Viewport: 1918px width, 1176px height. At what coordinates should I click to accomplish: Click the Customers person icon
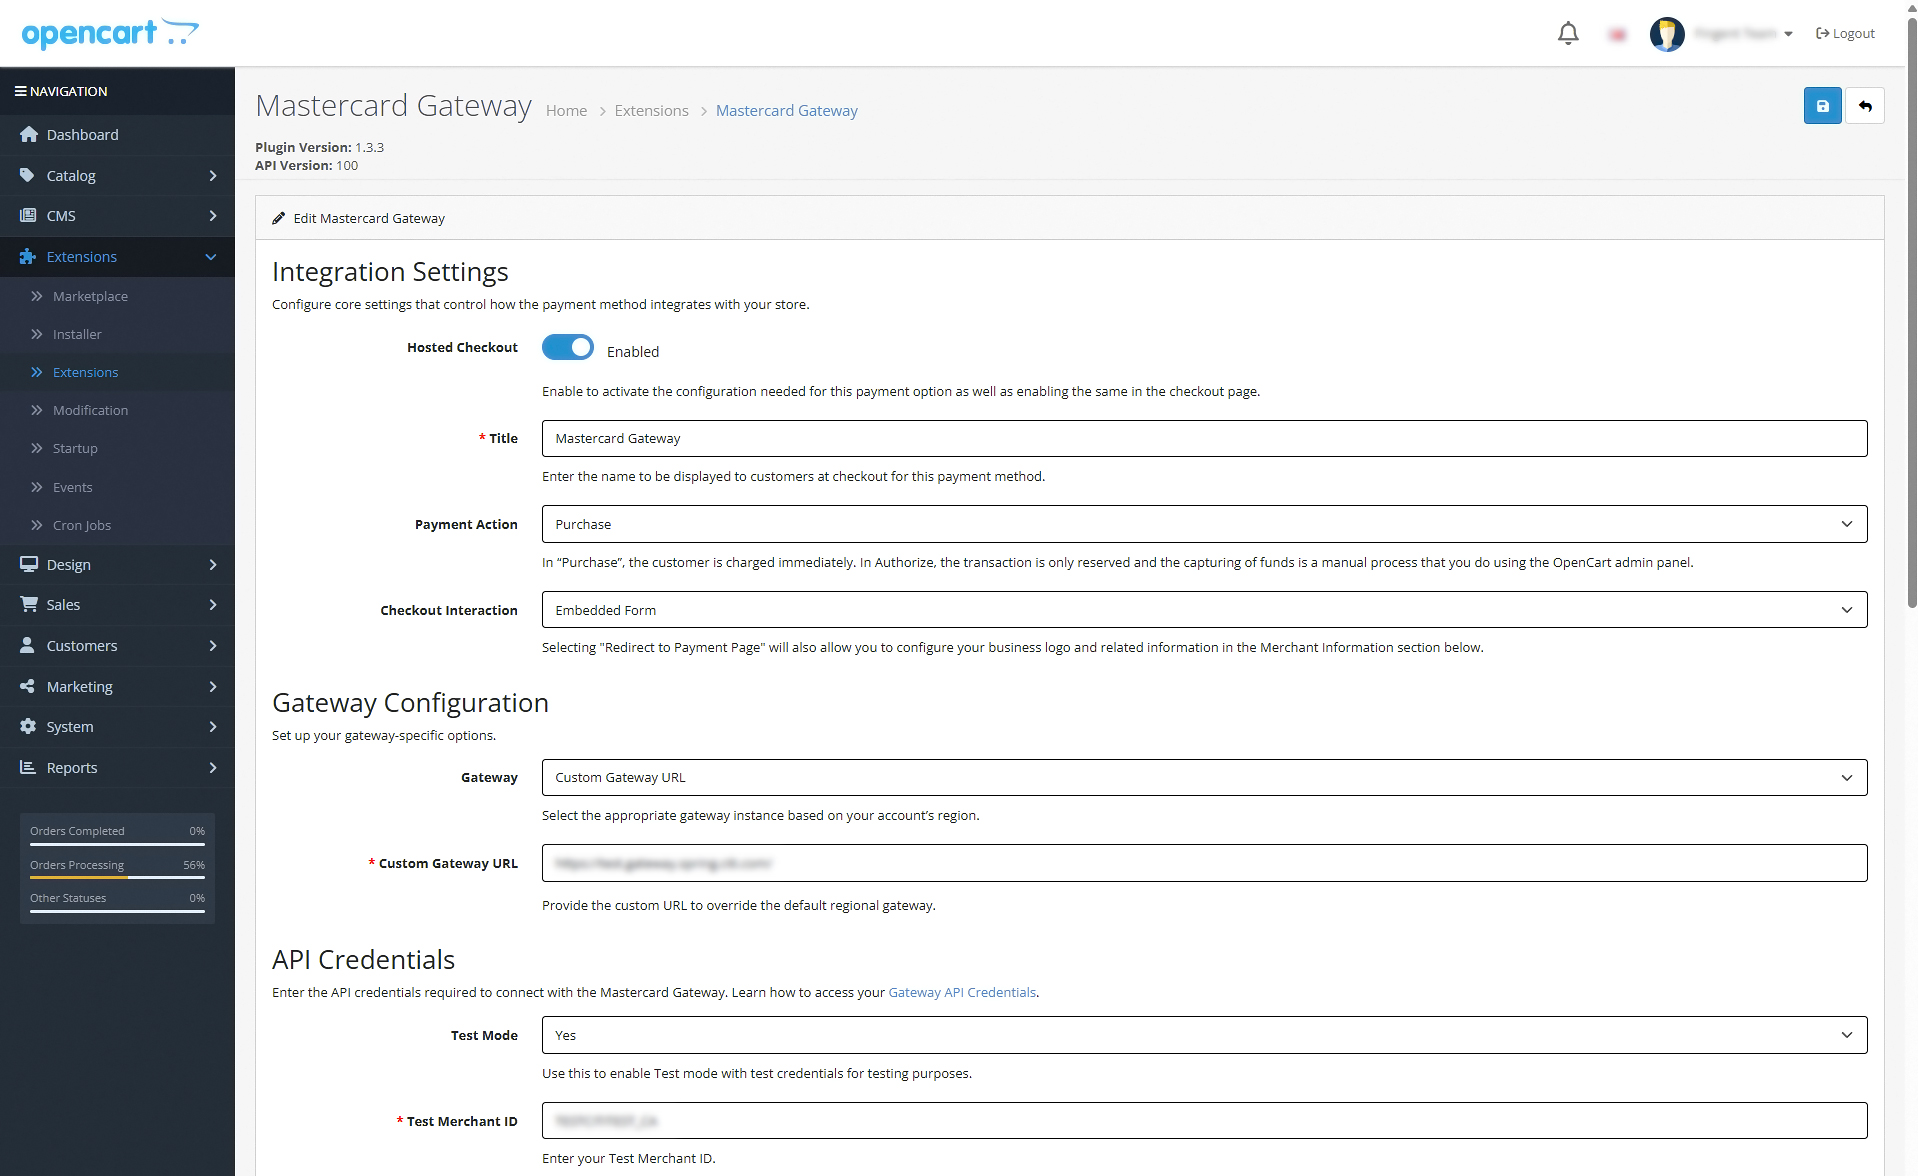click(x=28, y=645)
